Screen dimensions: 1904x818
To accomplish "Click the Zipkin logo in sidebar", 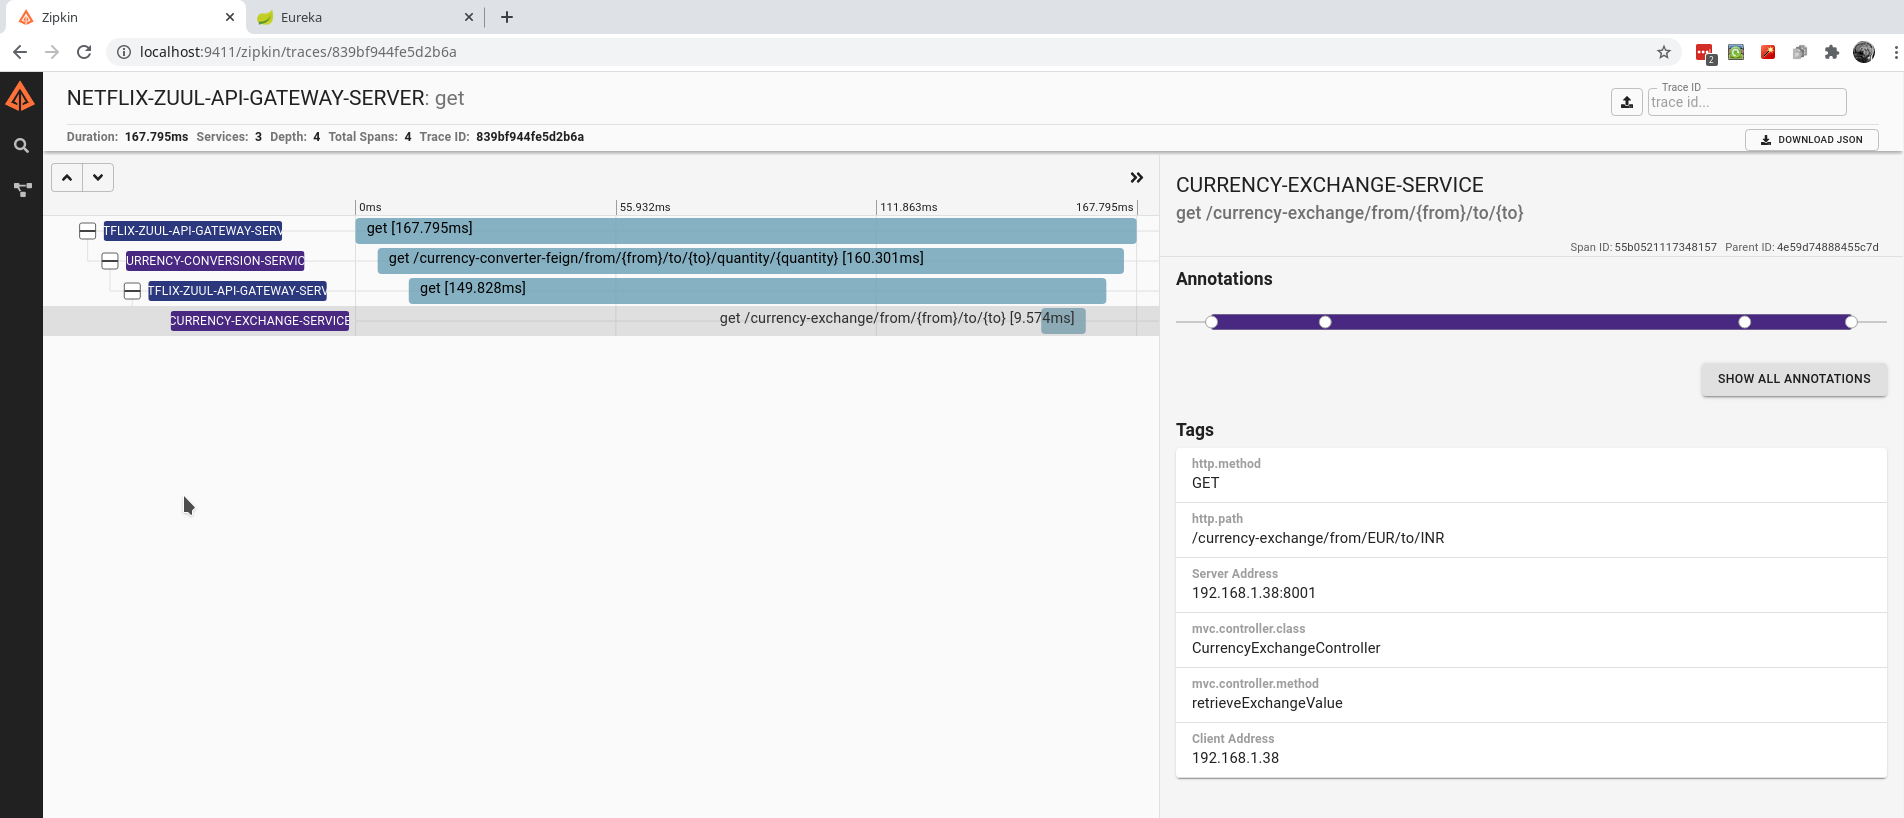I will 21,97.
